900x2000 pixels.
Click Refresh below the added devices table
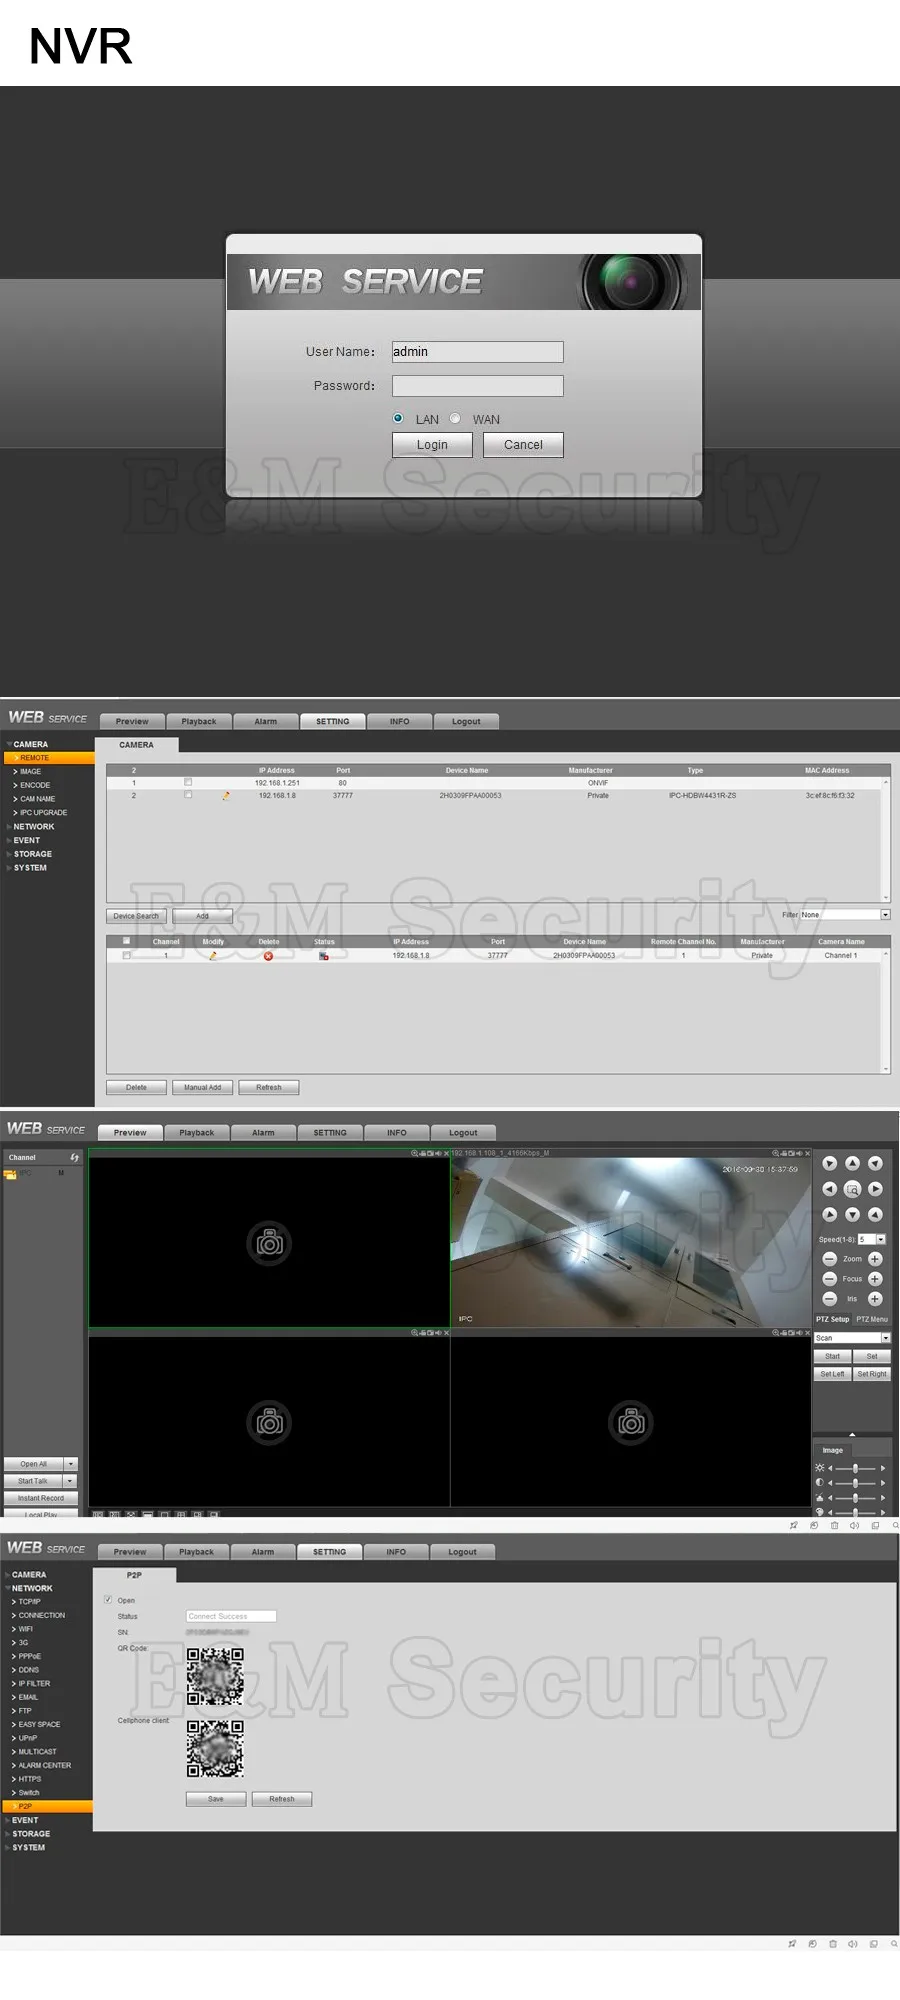tap(269, 1088)
